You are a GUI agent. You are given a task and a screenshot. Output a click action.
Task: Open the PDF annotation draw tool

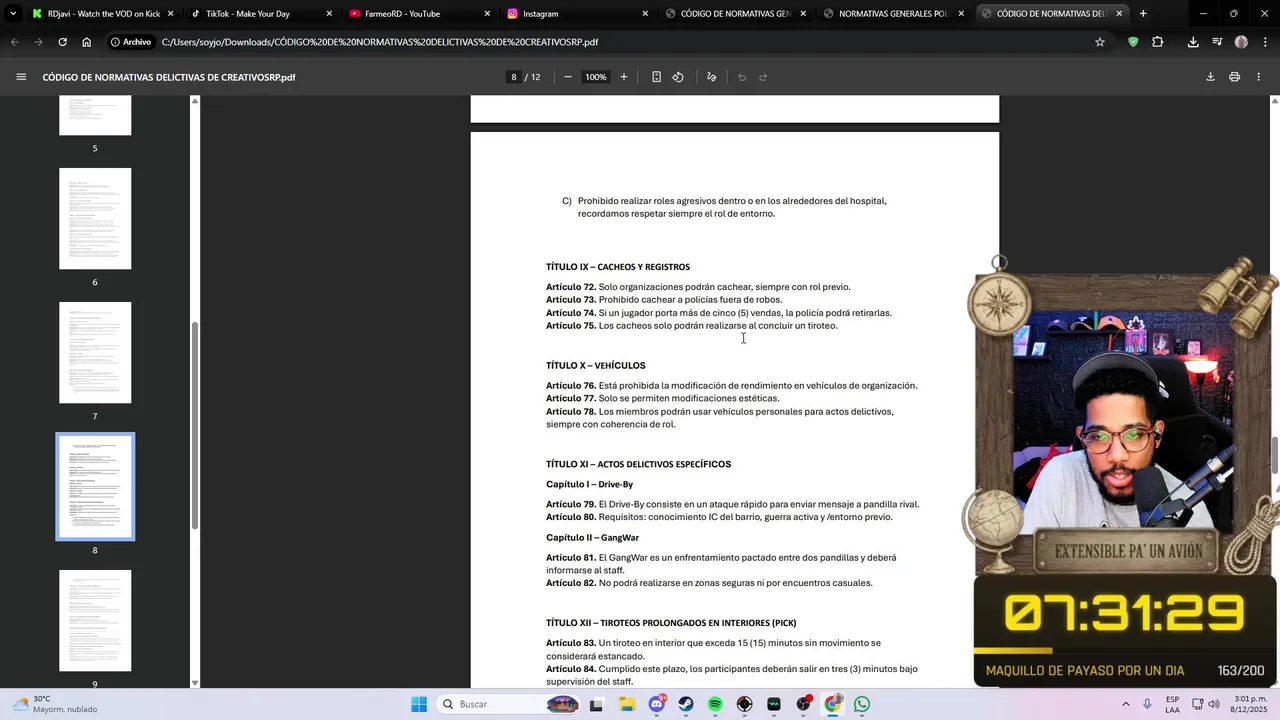(712, 77)
